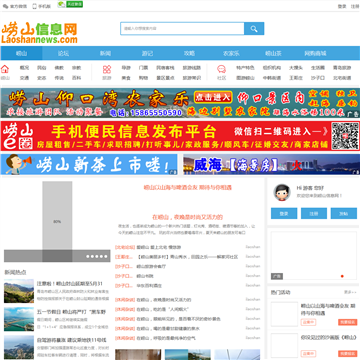Open the 崂山新茶上市 banner

click(x=89, y=164)
